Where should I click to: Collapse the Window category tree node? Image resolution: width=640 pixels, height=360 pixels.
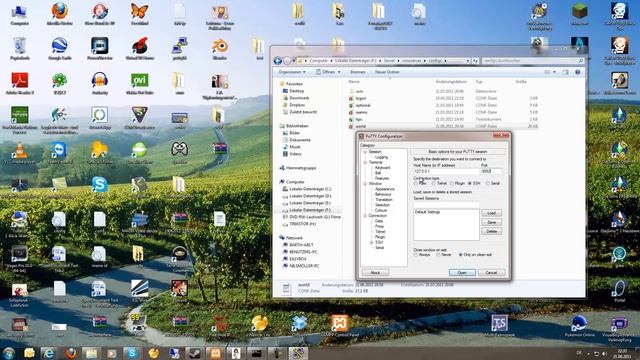365,184
